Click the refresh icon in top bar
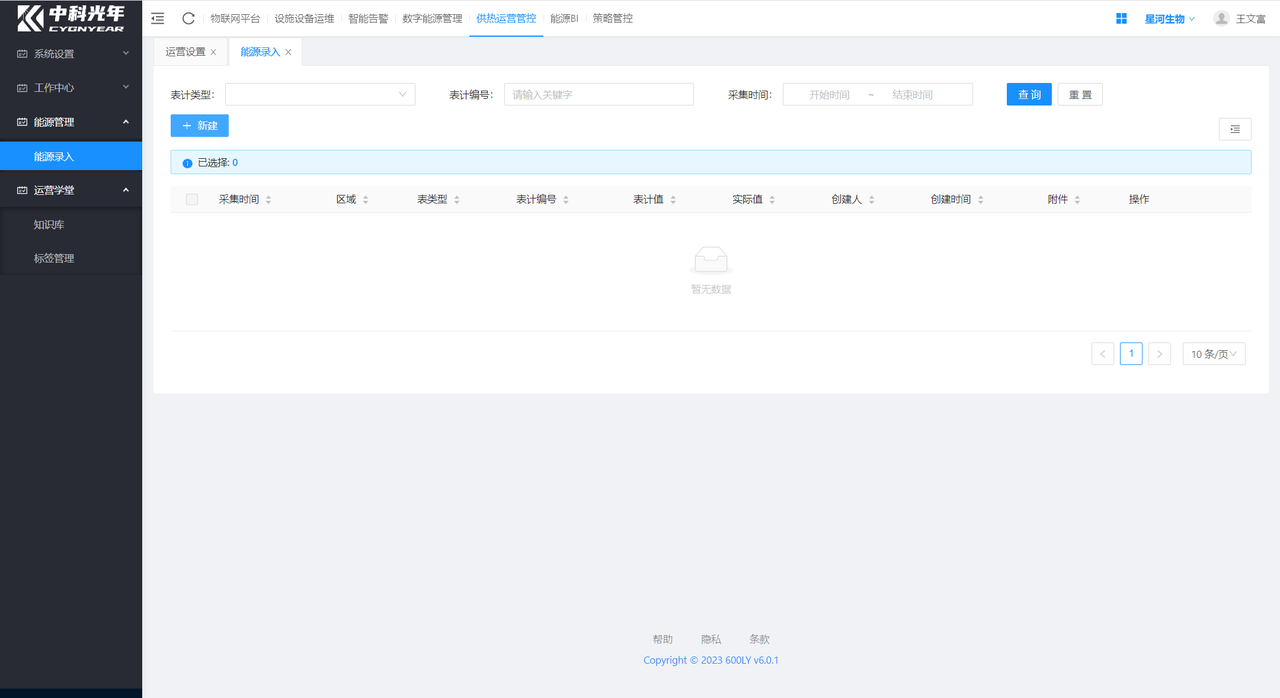 coord(188,18)
